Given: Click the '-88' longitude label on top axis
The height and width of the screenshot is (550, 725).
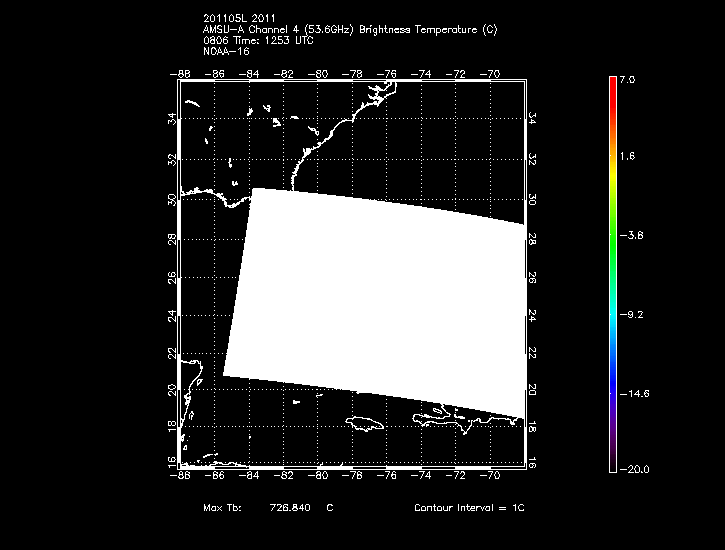Looking at the screenshot, I should click(180, 74).
